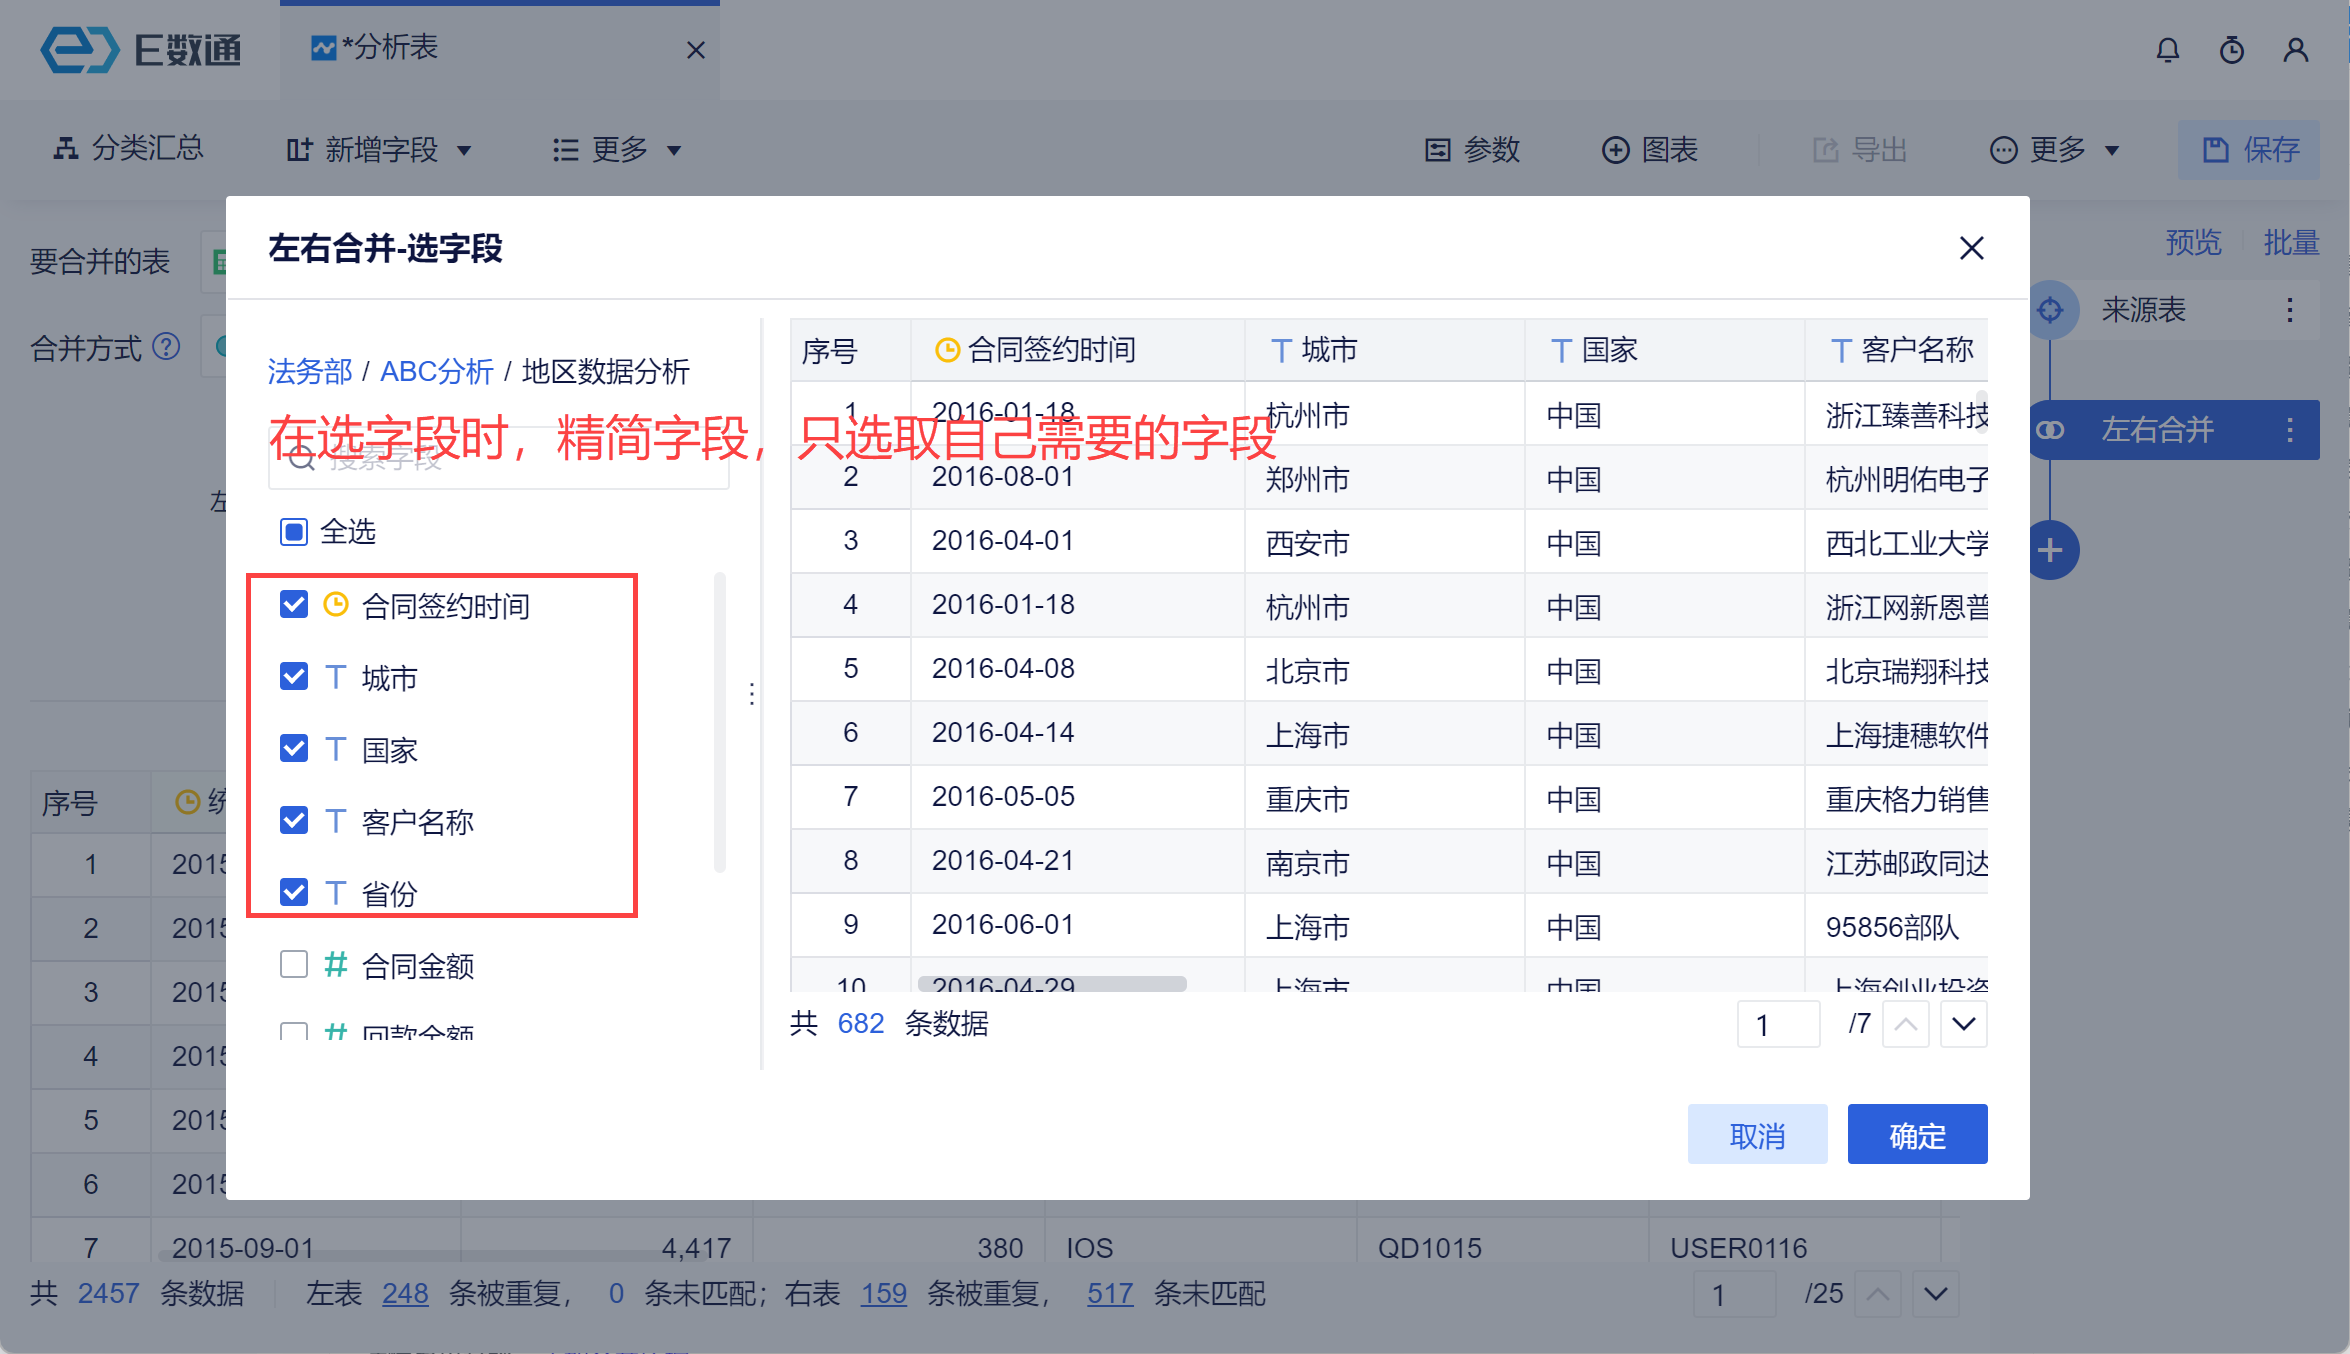Toggle the 全选 select-all checkbox

coord(294,531)
